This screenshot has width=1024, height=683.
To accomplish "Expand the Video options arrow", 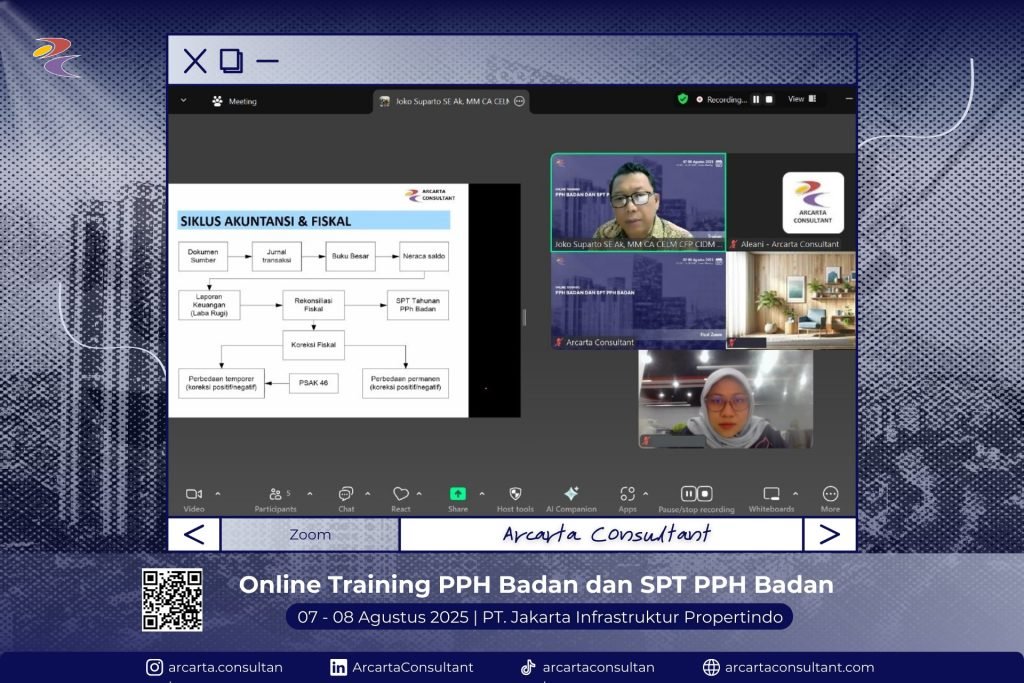I will click(x=218, y=493).
